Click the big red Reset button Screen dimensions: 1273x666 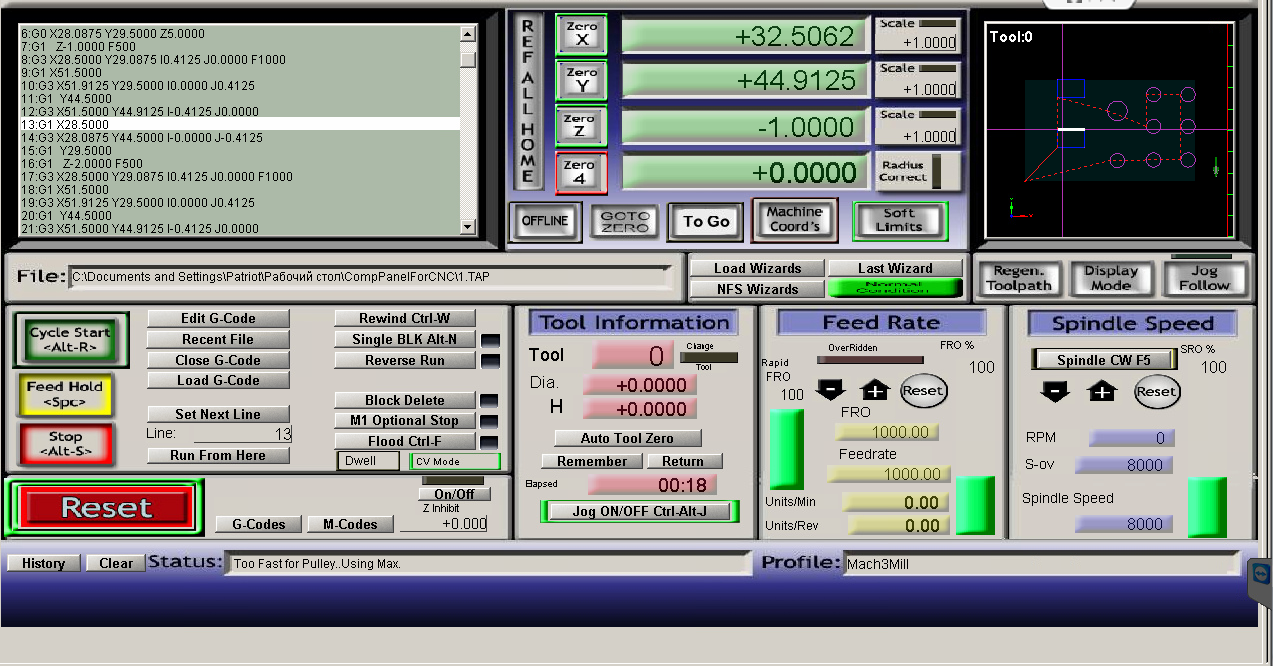click(107, 507)
